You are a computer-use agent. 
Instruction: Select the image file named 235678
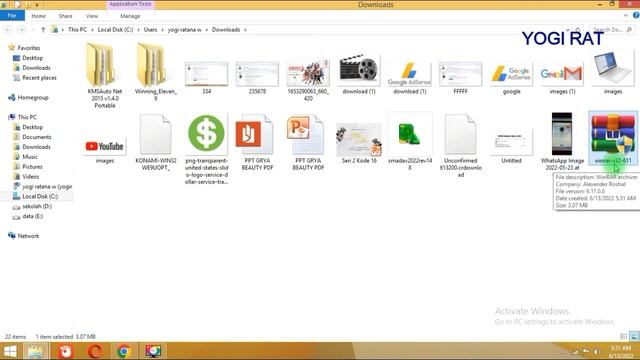[257, 78]
